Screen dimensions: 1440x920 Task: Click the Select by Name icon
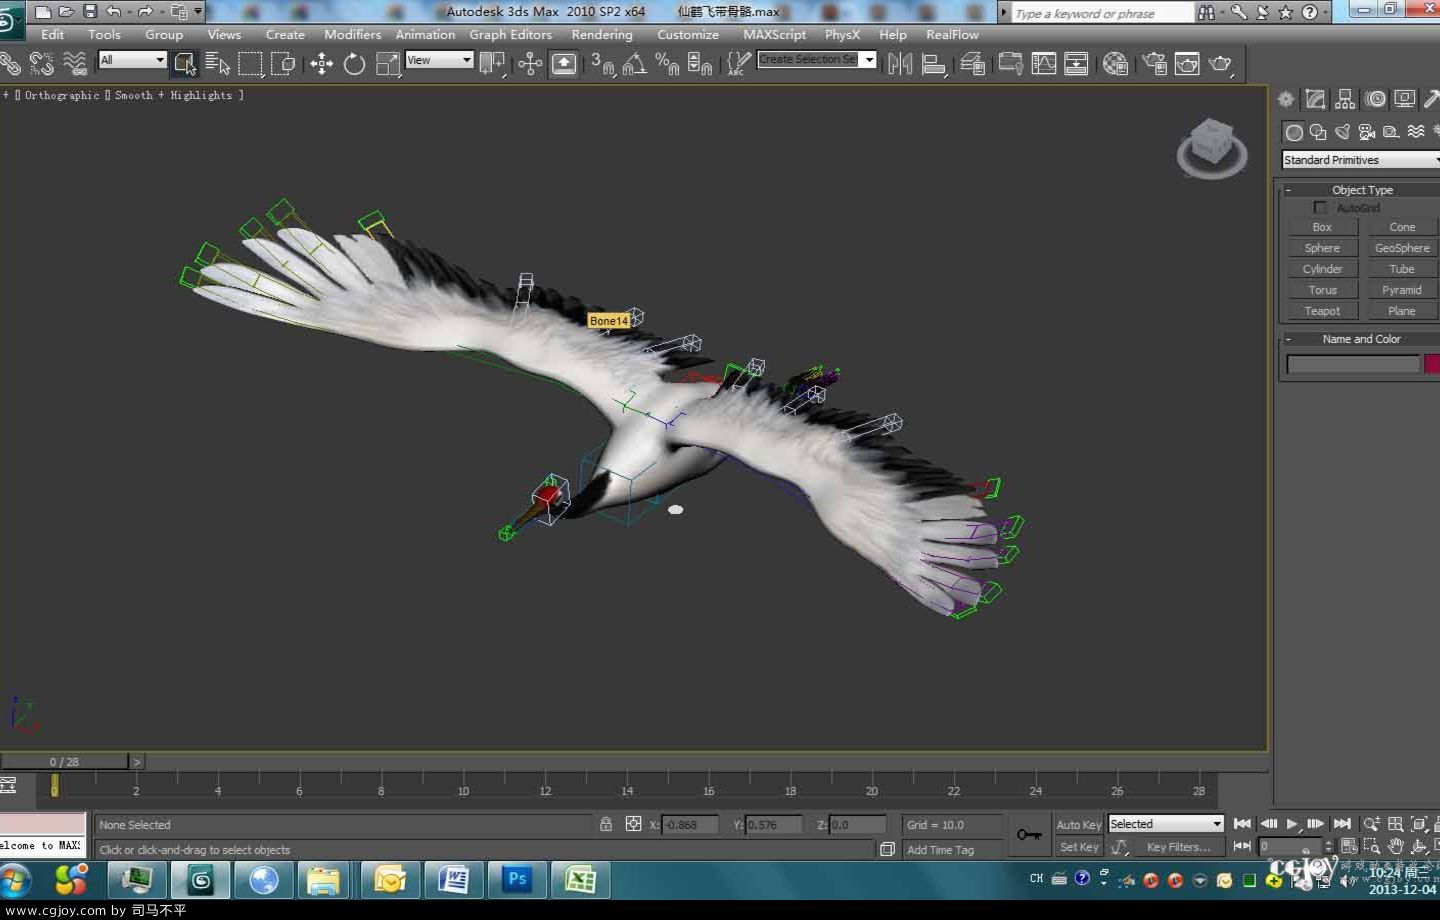point(217,64)
